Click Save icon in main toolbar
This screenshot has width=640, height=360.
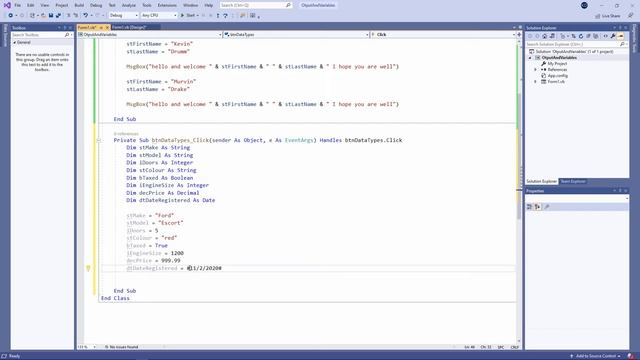pyautogui.click(x=51, y=16)
